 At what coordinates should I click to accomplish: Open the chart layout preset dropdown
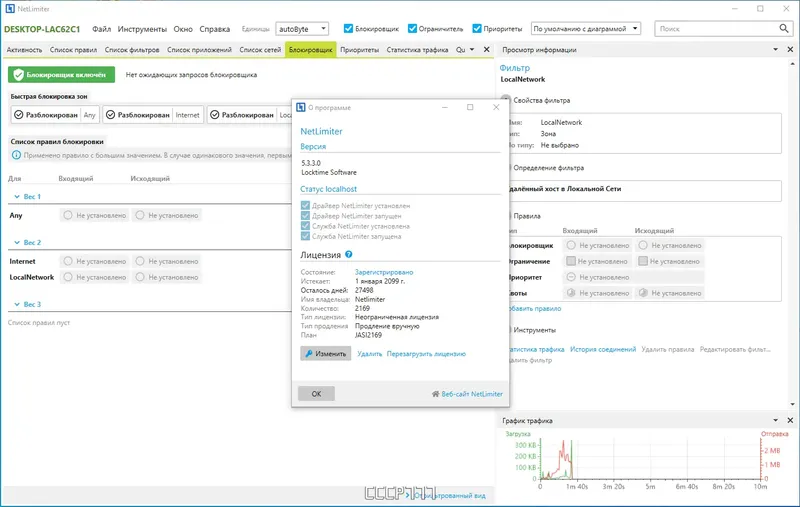586,29
